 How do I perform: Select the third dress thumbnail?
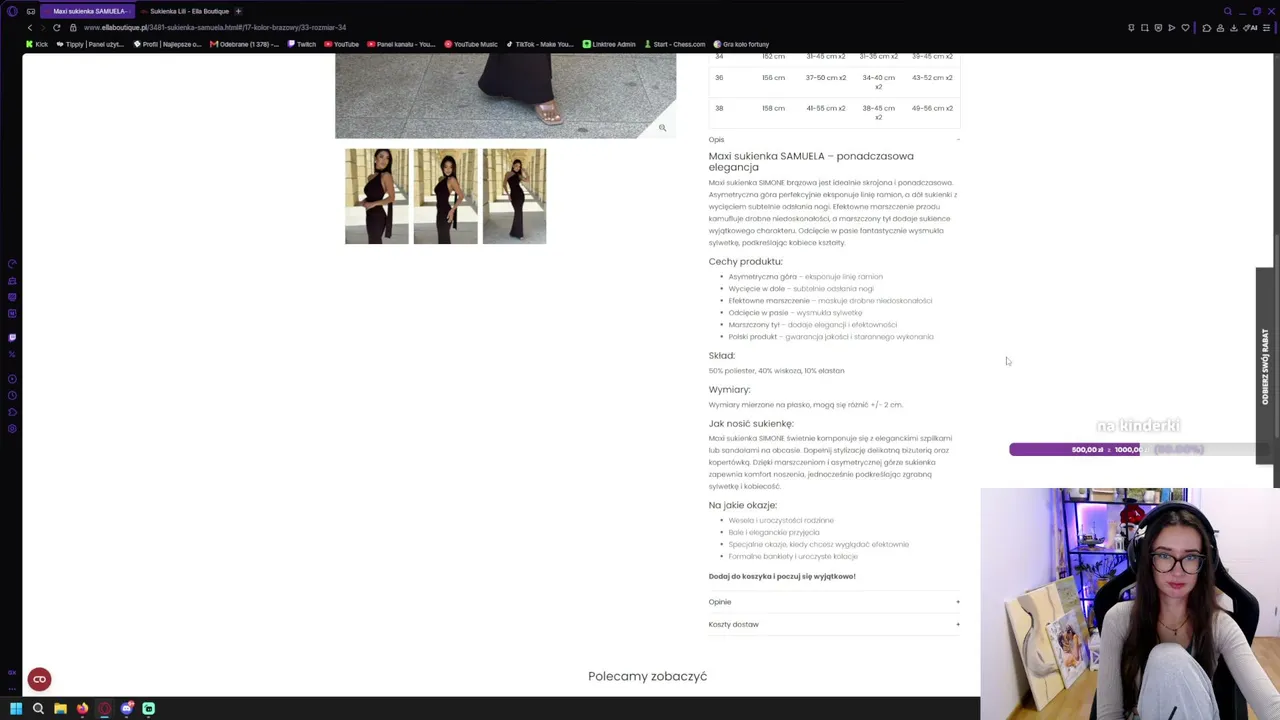click(x=514, y=196)
